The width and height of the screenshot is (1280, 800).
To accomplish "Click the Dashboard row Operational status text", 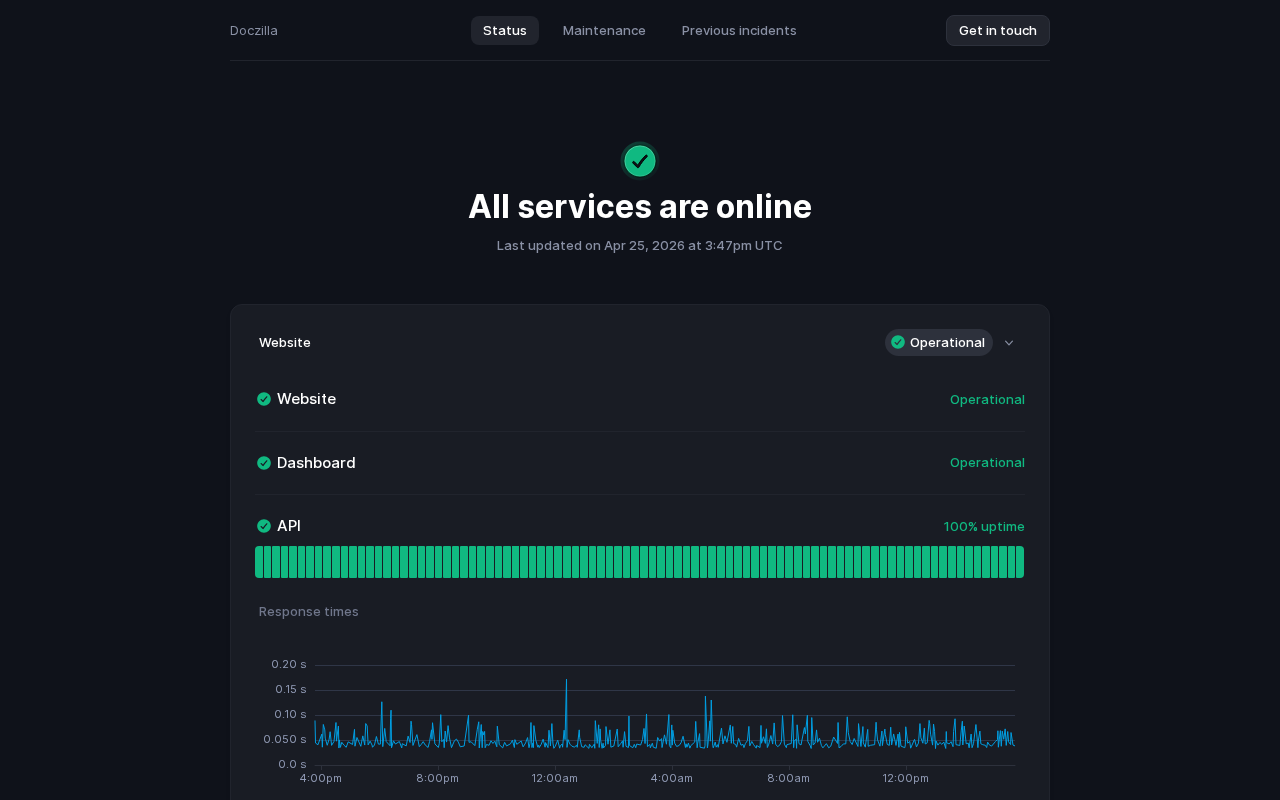I will [987, 462].
